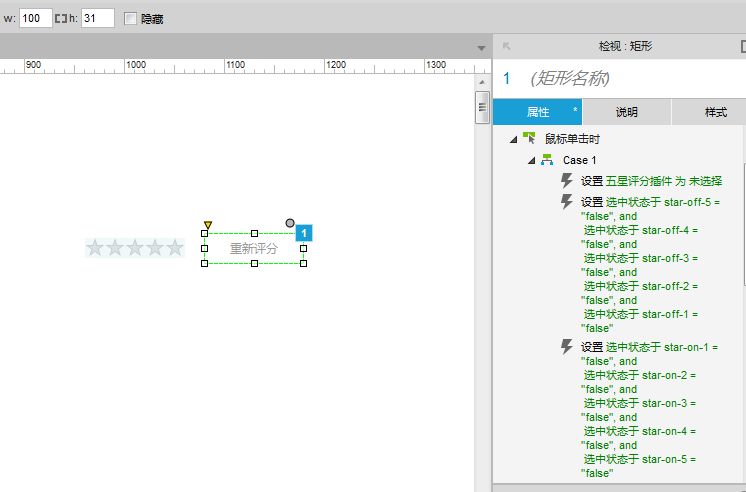The height and width of the screenshot is (492, 746).
Task: Click the canvas vertical scrollbar thumb
Action: [482, 107]
